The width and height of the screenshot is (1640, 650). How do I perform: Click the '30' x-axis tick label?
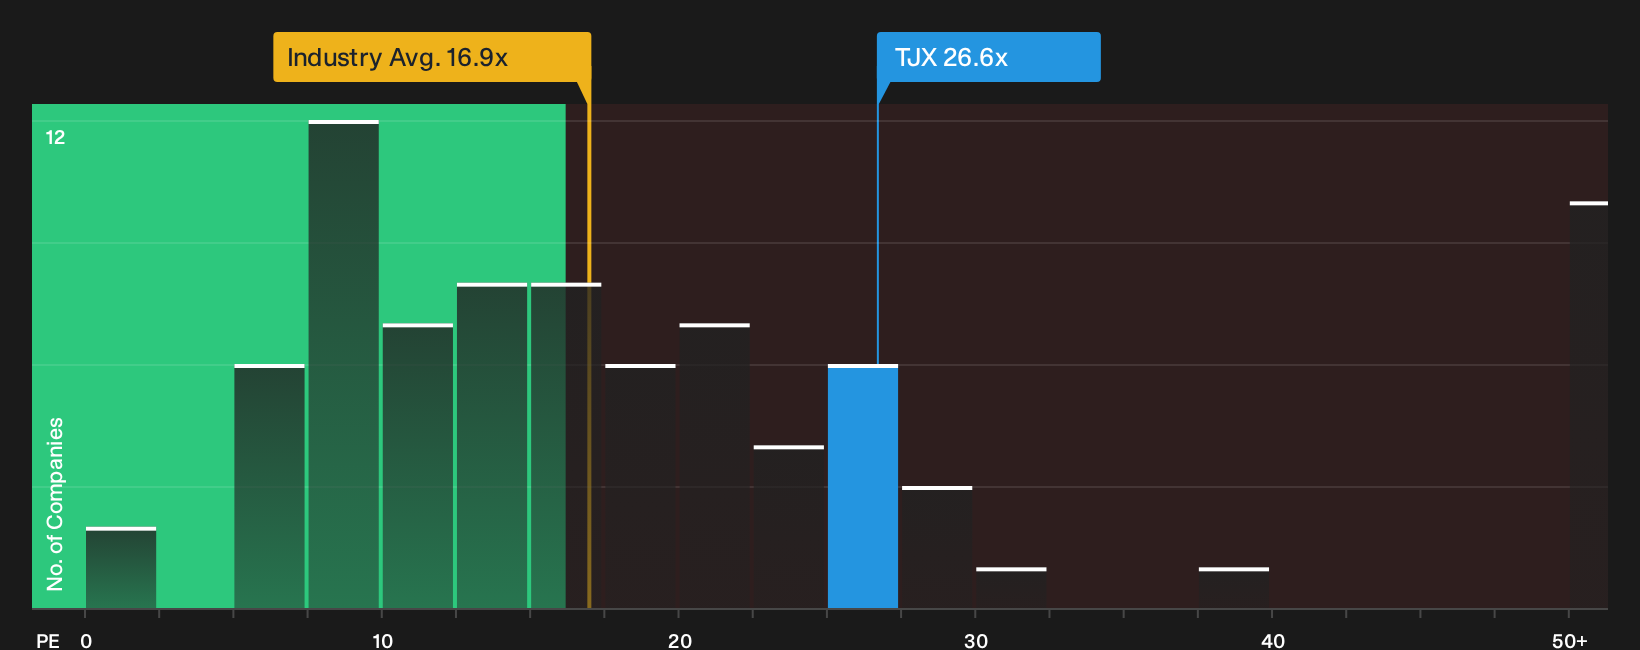pos(976,640)
